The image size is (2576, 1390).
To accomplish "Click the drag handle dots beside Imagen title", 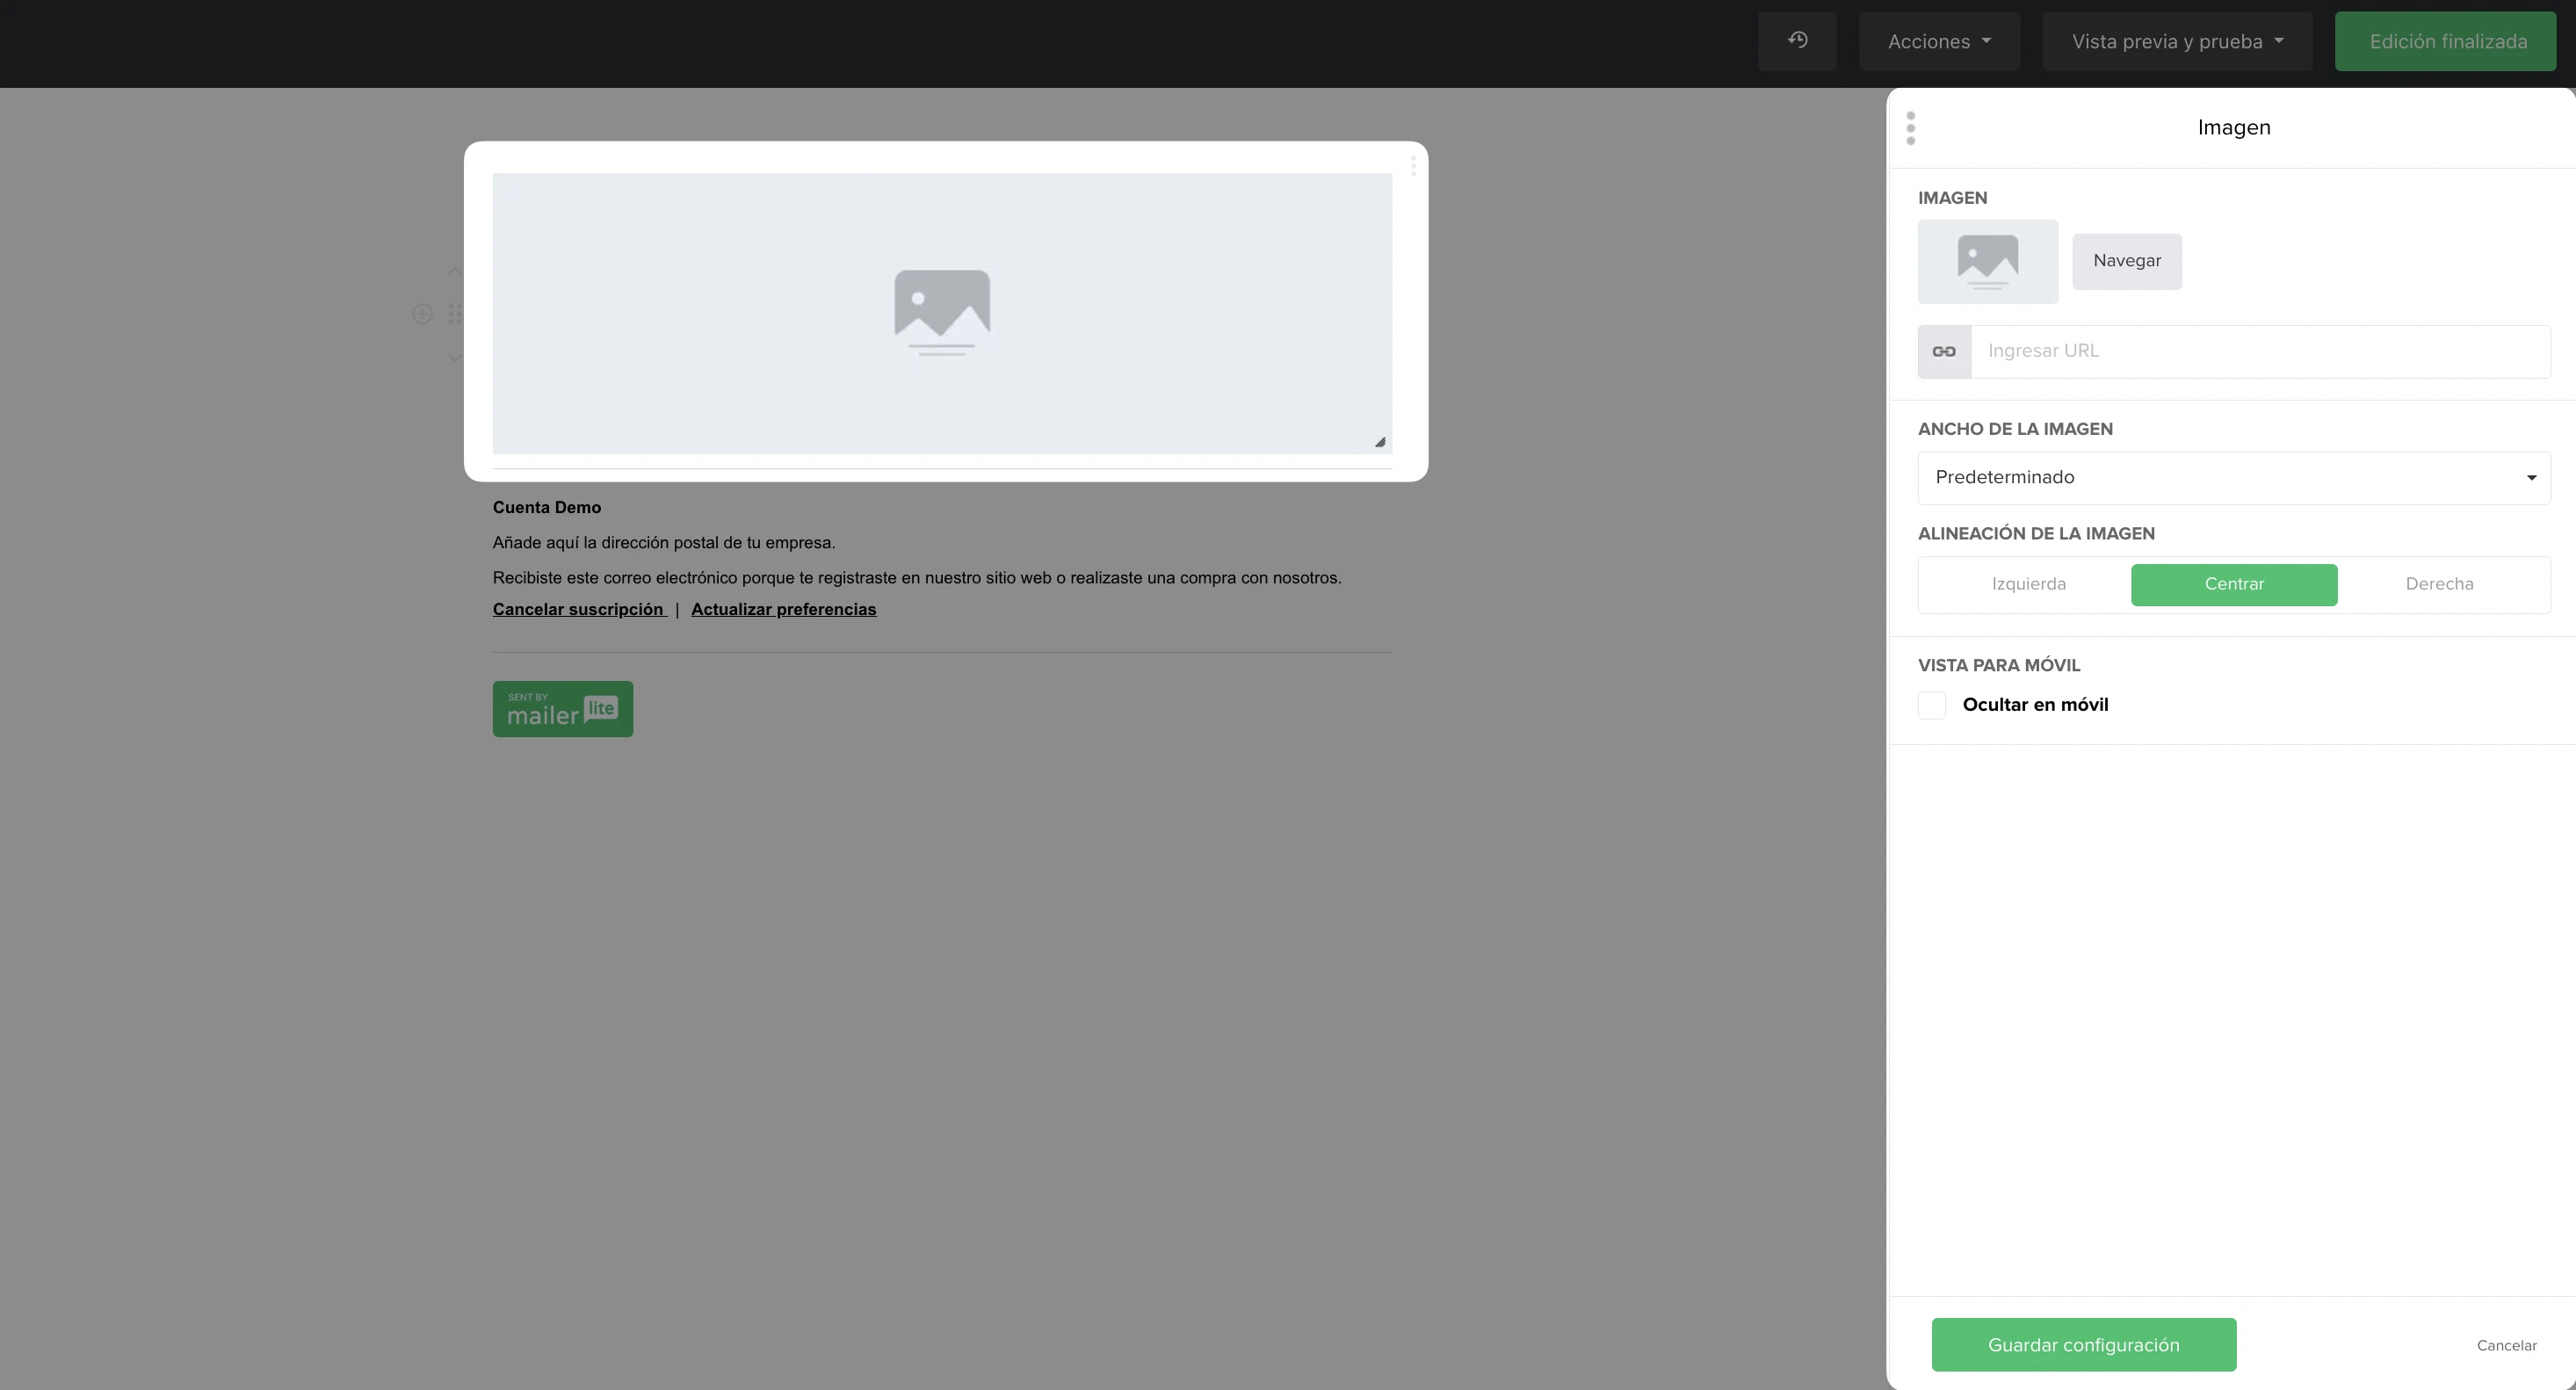I will click(1910, 128).
